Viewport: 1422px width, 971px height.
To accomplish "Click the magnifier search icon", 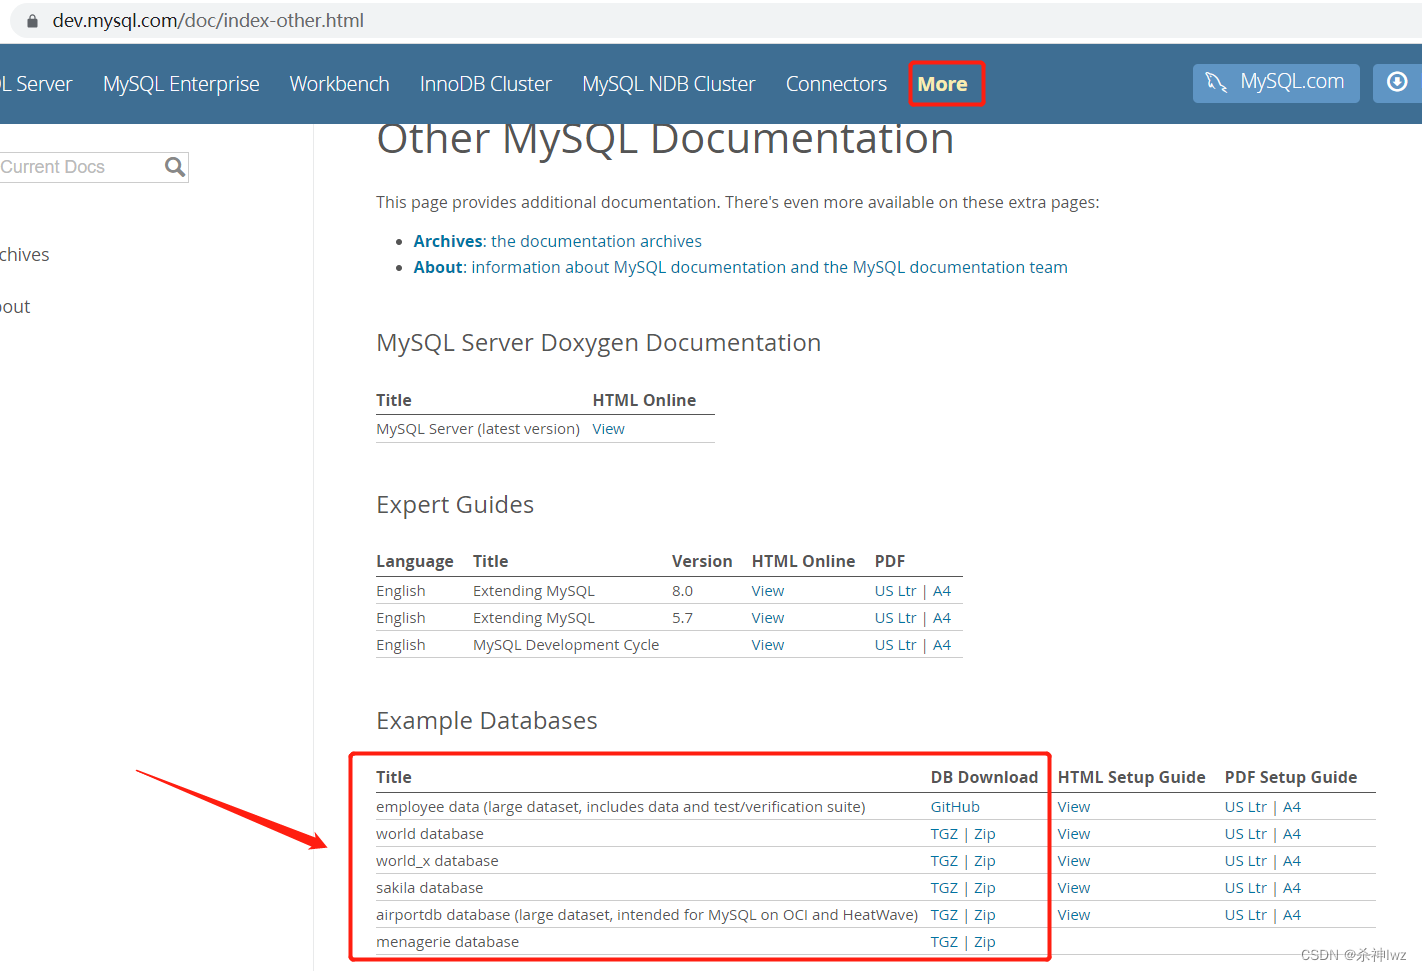I will (174, 167).
